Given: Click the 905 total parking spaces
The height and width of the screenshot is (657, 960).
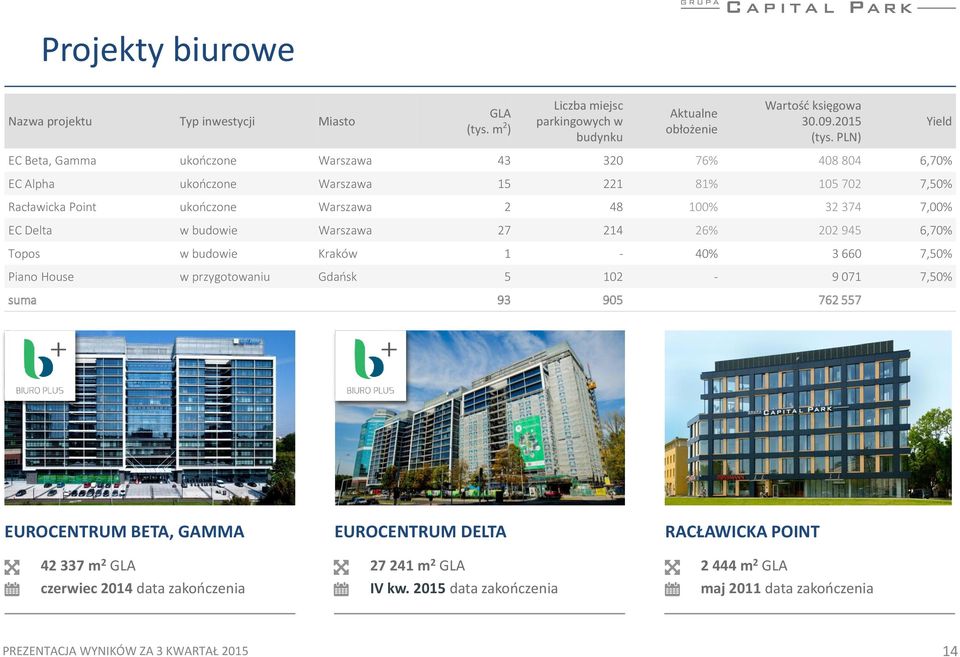Looking at the screenshot, I should [613, 300].
